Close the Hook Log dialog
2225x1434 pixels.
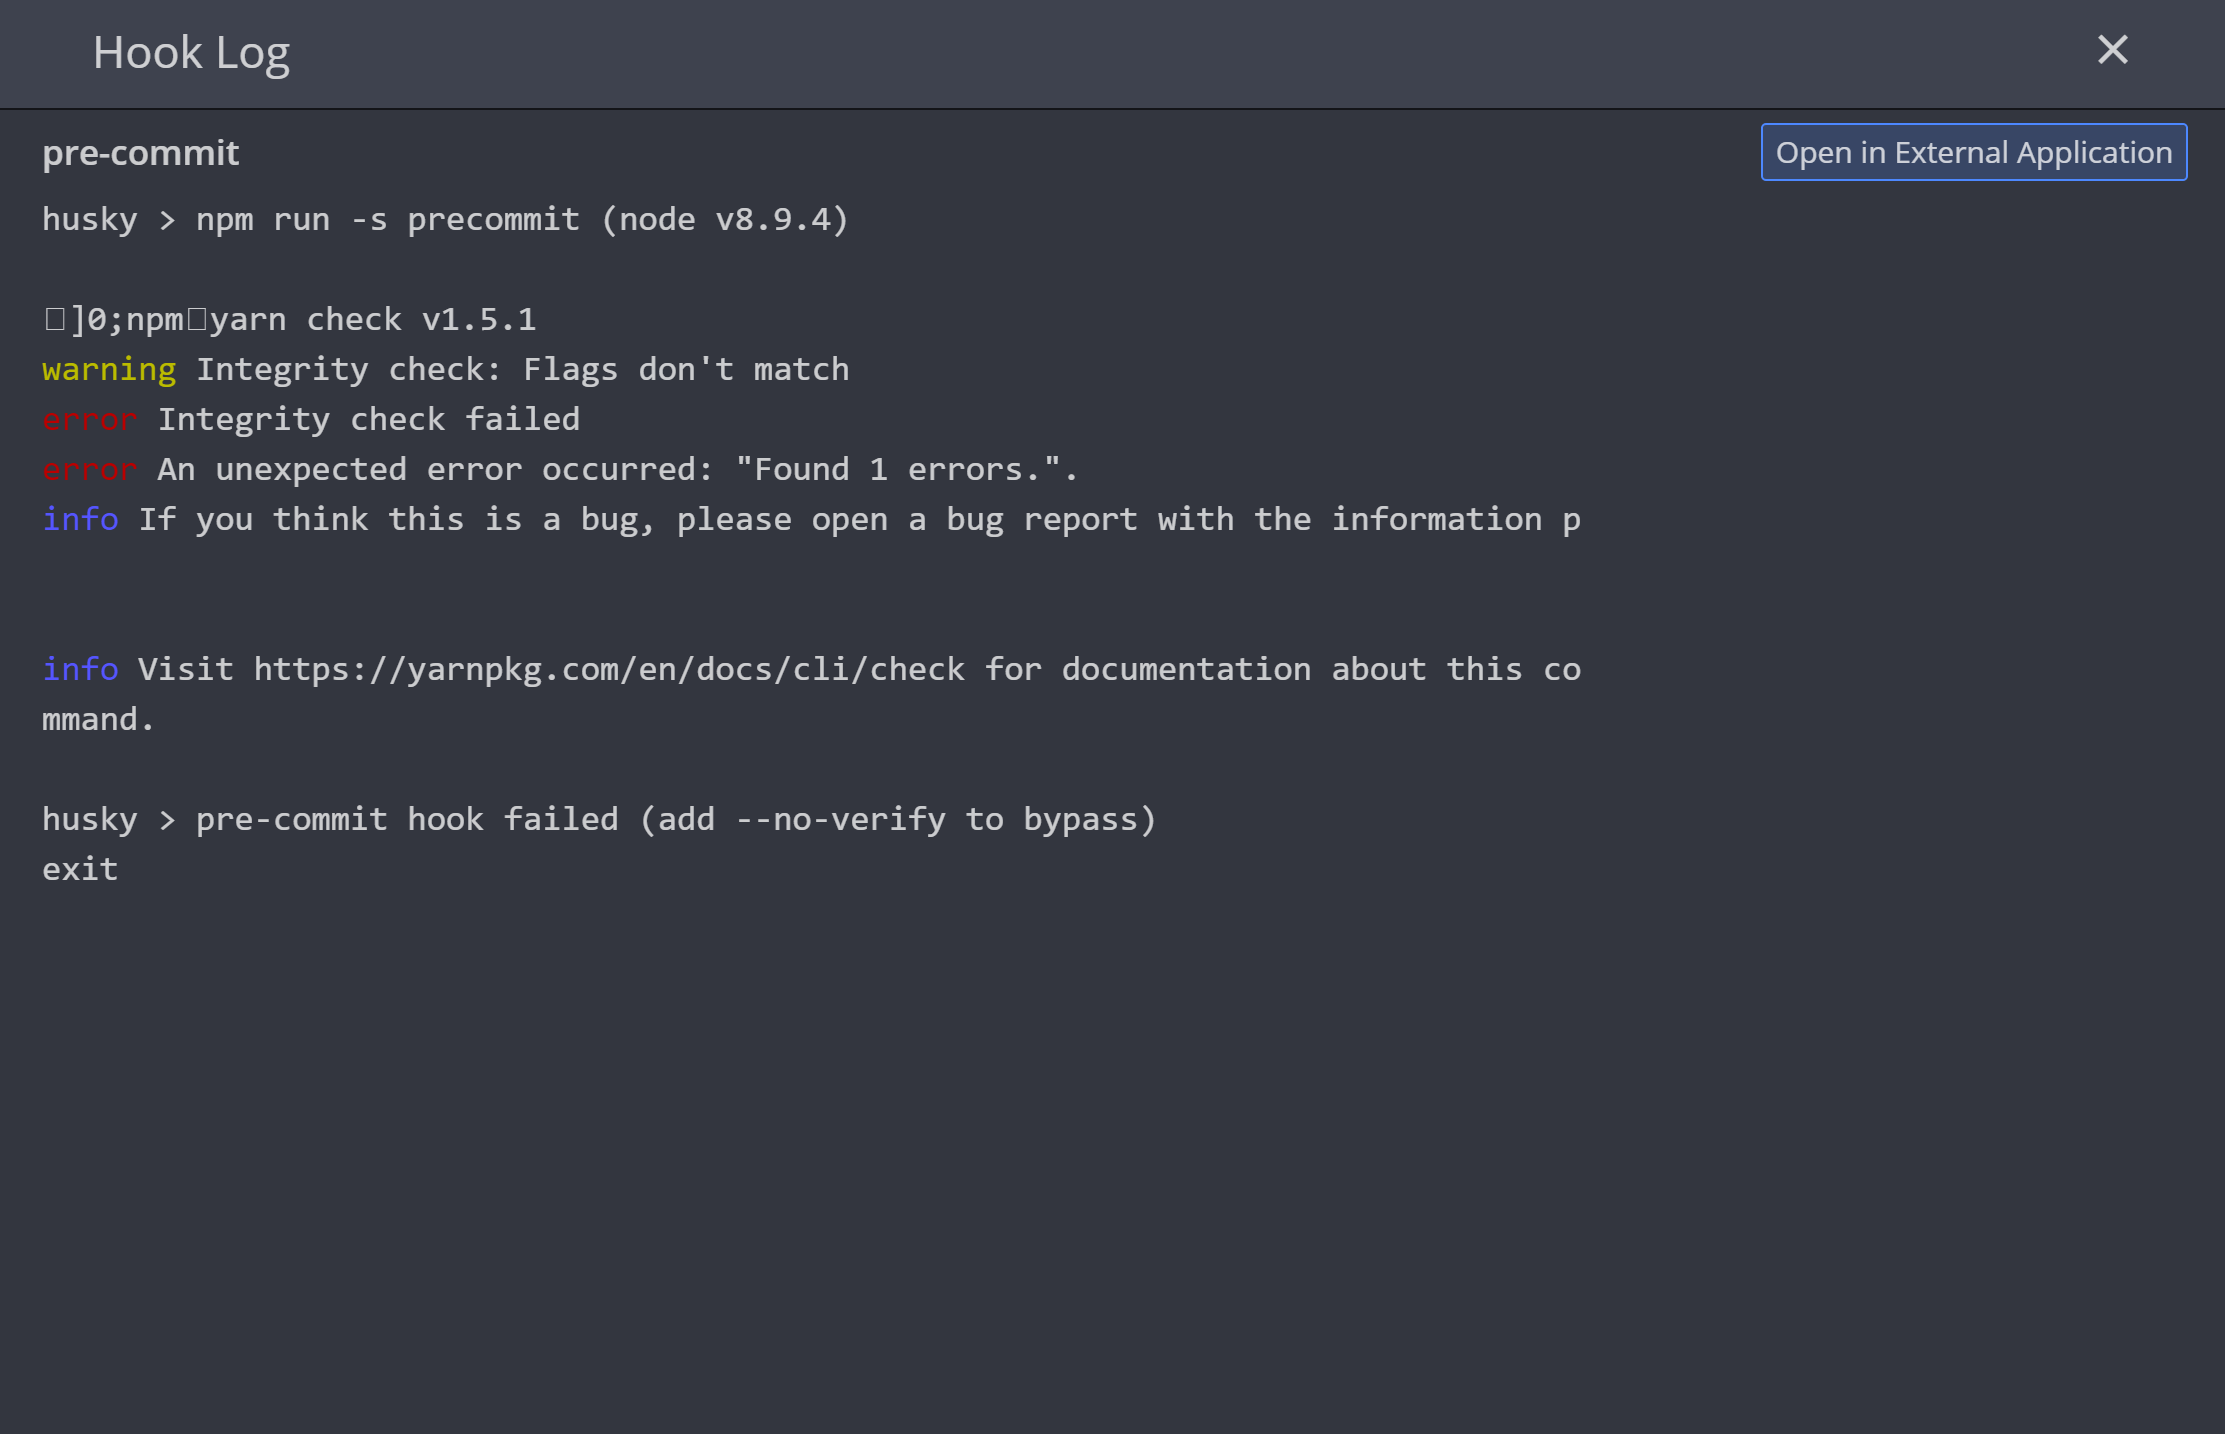coord(2112,50)
